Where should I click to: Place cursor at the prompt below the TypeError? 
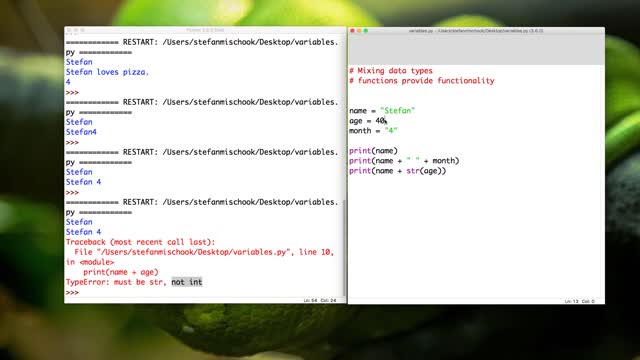click(x=72, y=292)
